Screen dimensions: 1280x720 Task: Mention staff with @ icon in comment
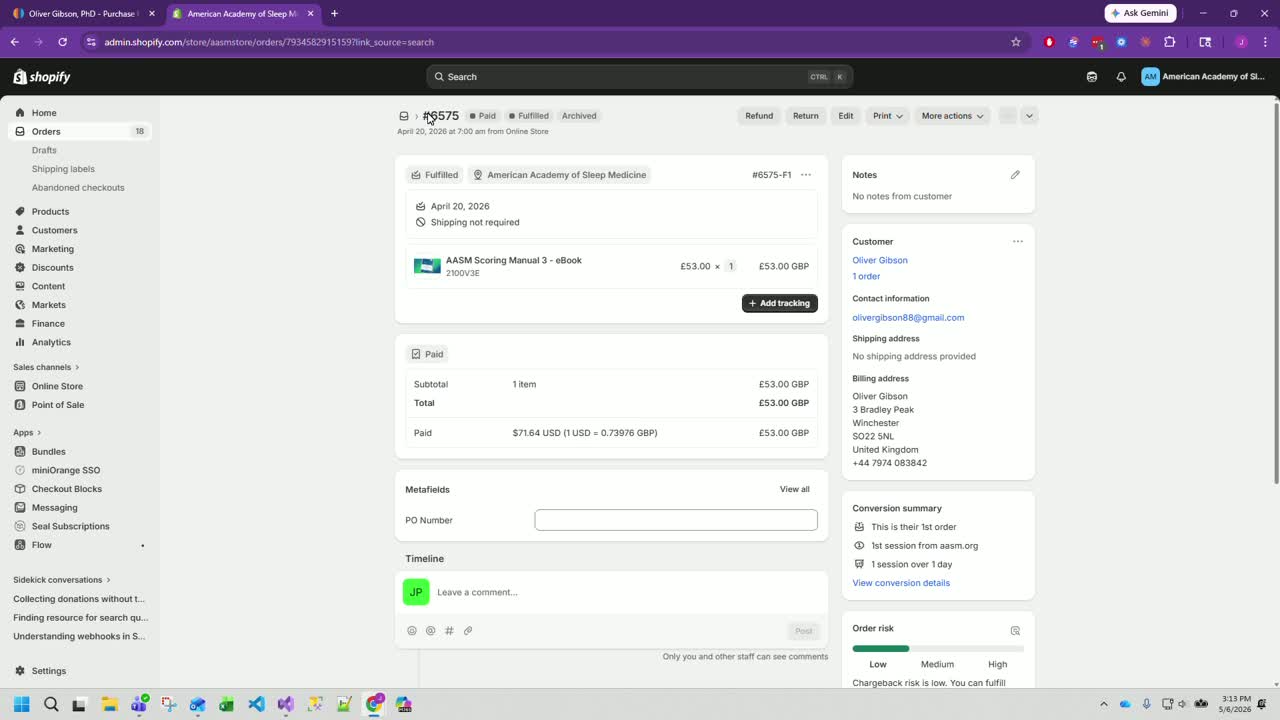pos(431,631)
